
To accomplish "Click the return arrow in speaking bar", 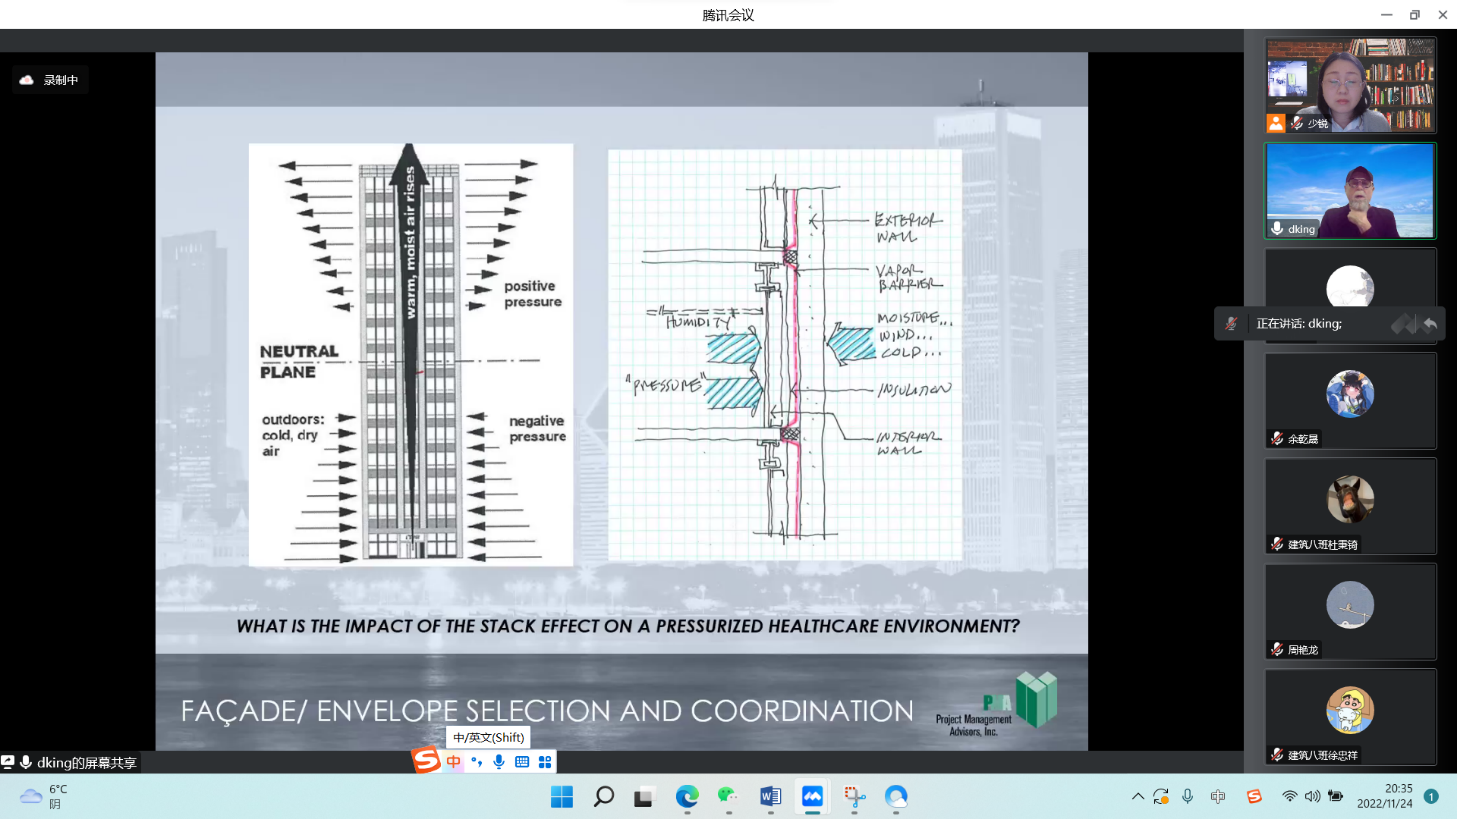I will (1430, 324).
